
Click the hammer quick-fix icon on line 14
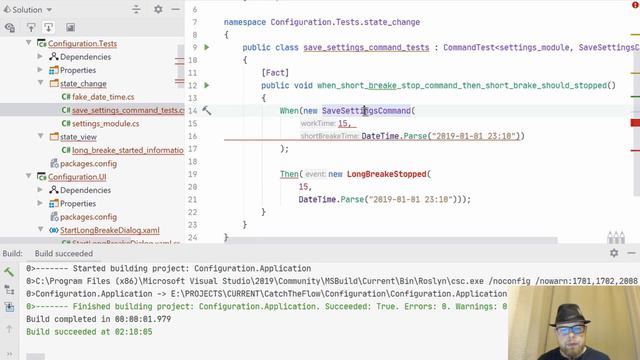pyautogui.click(x=207, y=111)
